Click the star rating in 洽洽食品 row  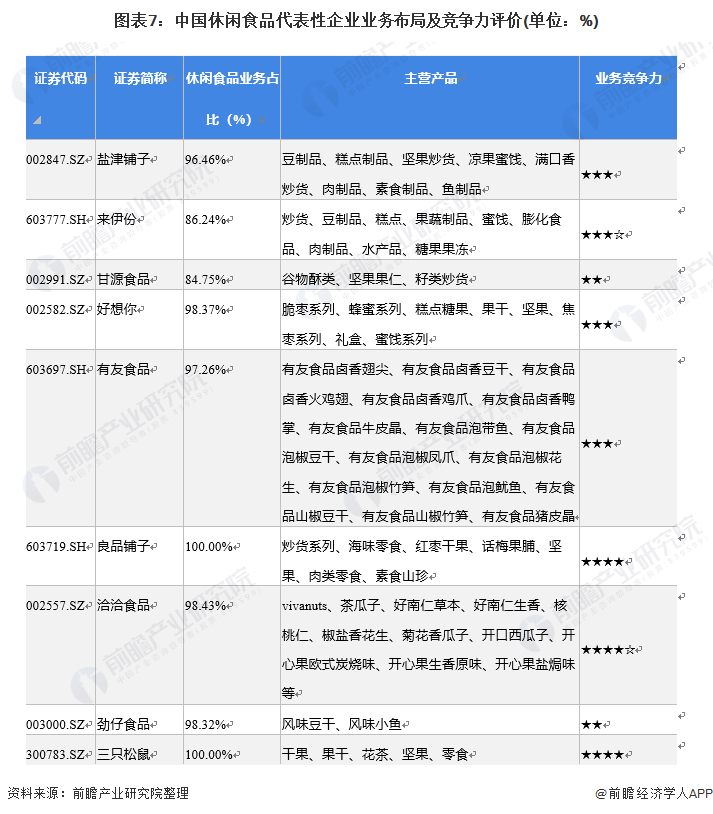click(x=608, y=650)
